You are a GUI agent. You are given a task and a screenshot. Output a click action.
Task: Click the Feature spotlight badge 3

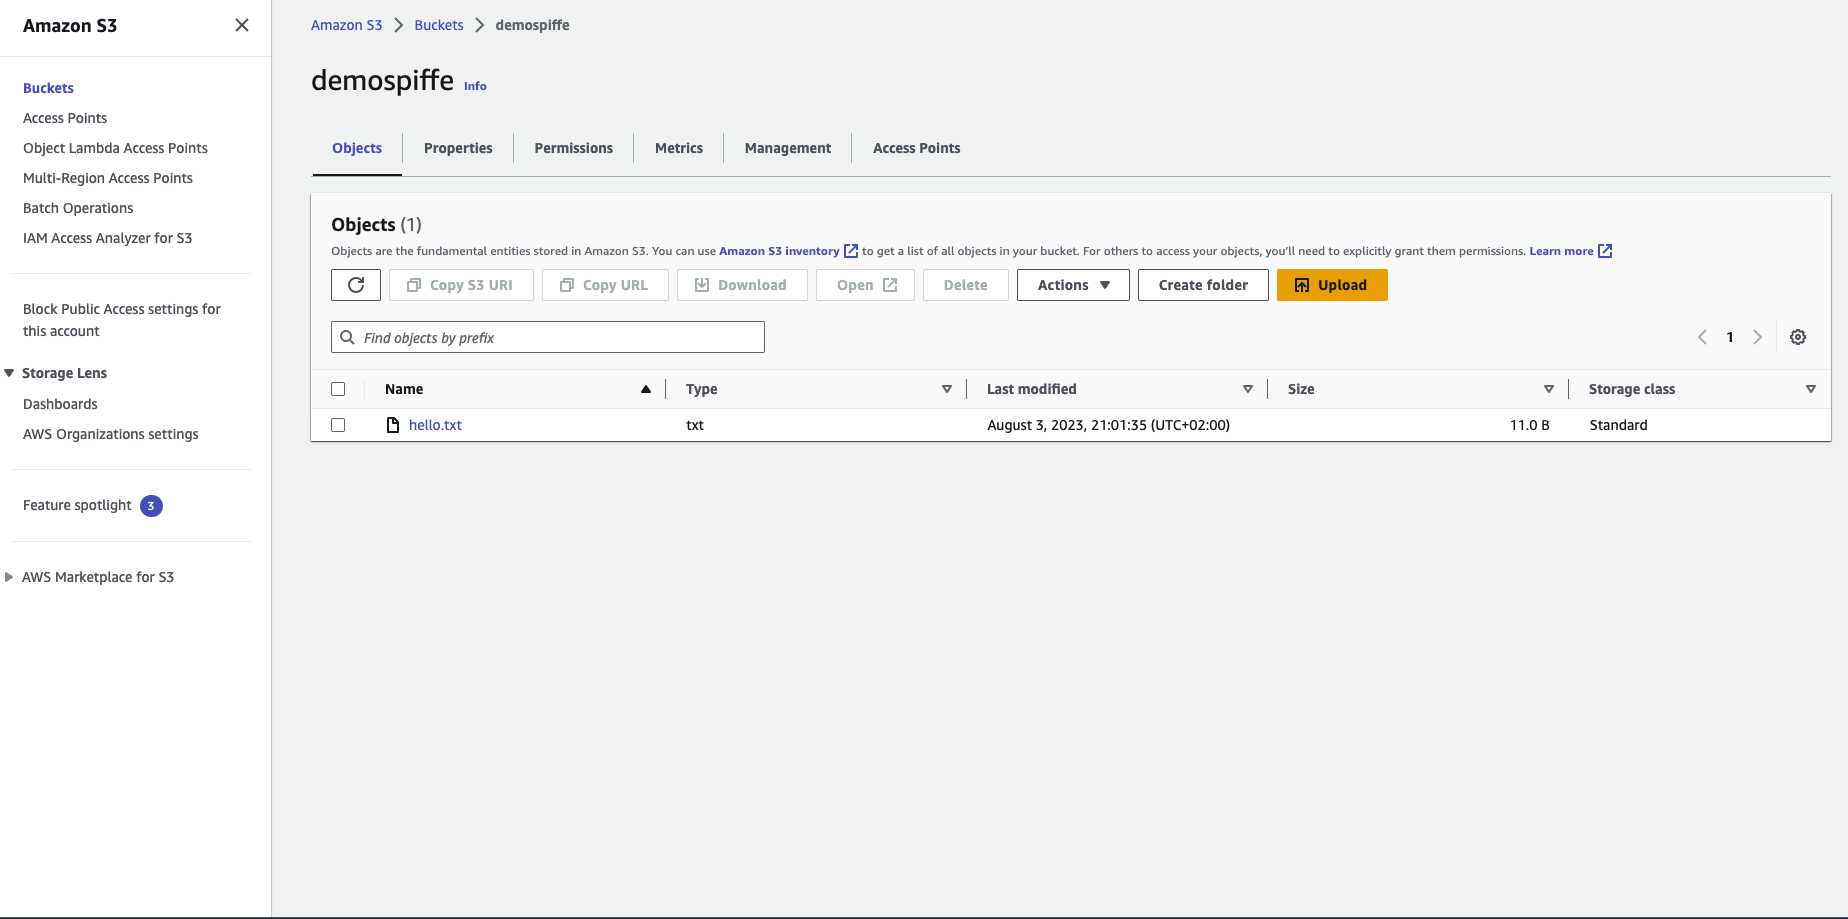151,506
